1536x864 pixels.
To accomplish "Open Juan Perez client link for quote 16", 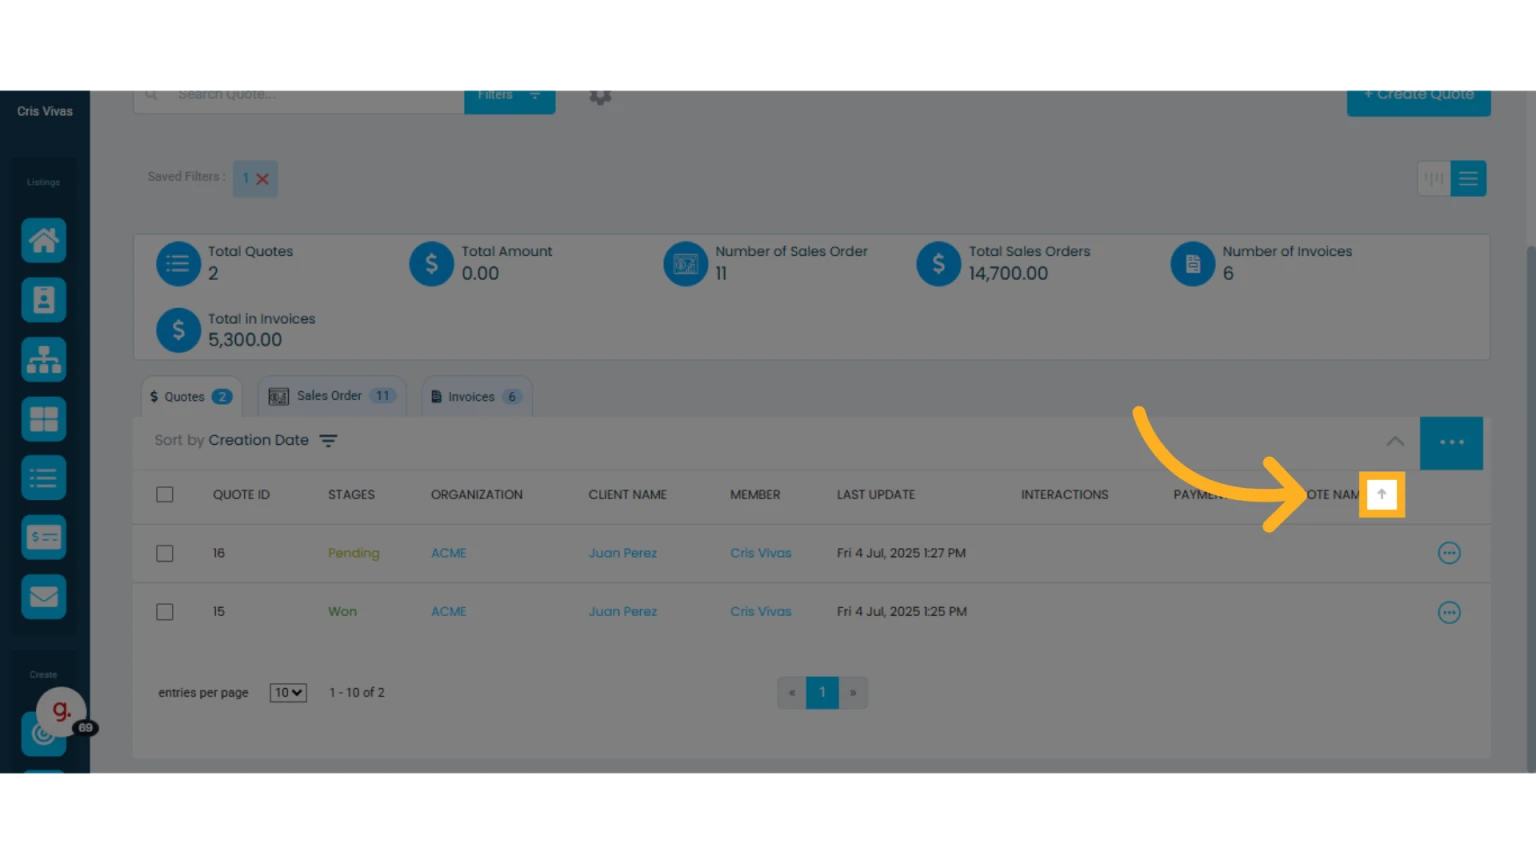I will coord(623,553).
